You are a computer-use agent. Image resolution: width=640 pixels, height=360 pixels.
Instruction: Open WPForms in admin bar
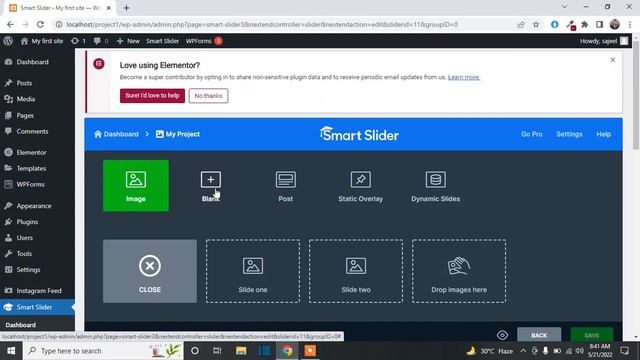tap(204, 41)
